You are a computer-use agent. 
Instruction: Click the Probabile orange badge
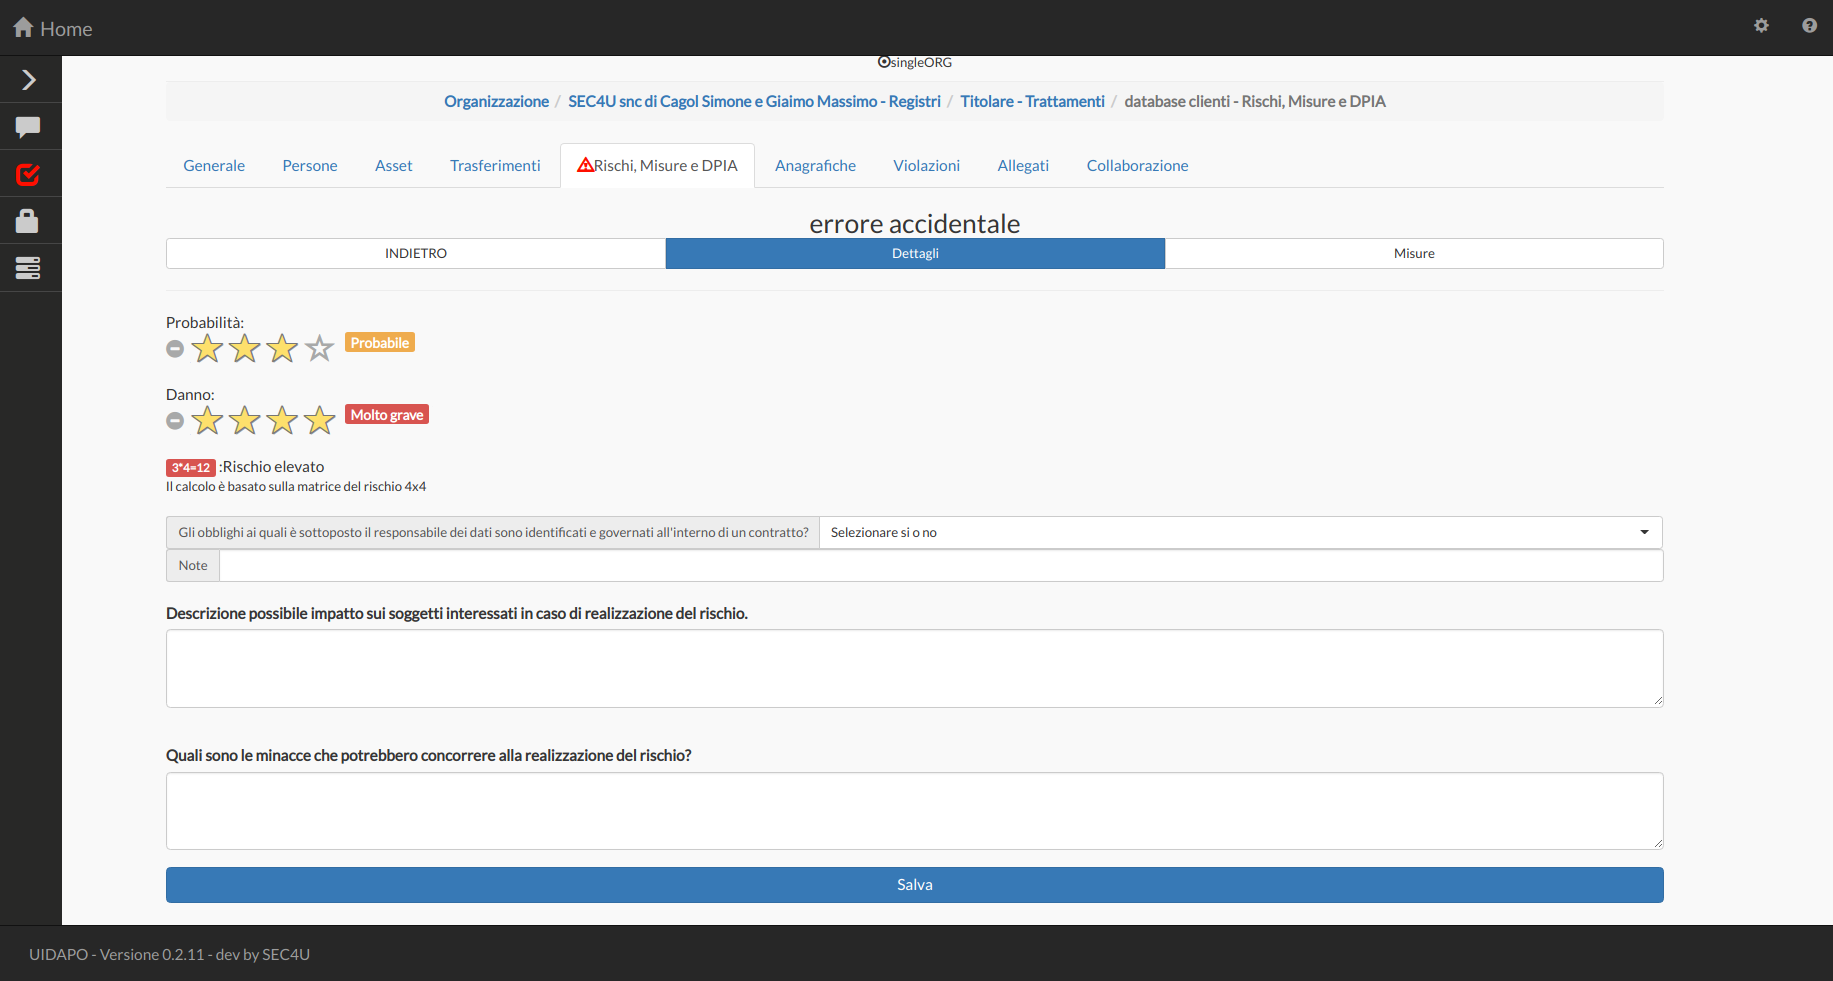coord(380,343)
